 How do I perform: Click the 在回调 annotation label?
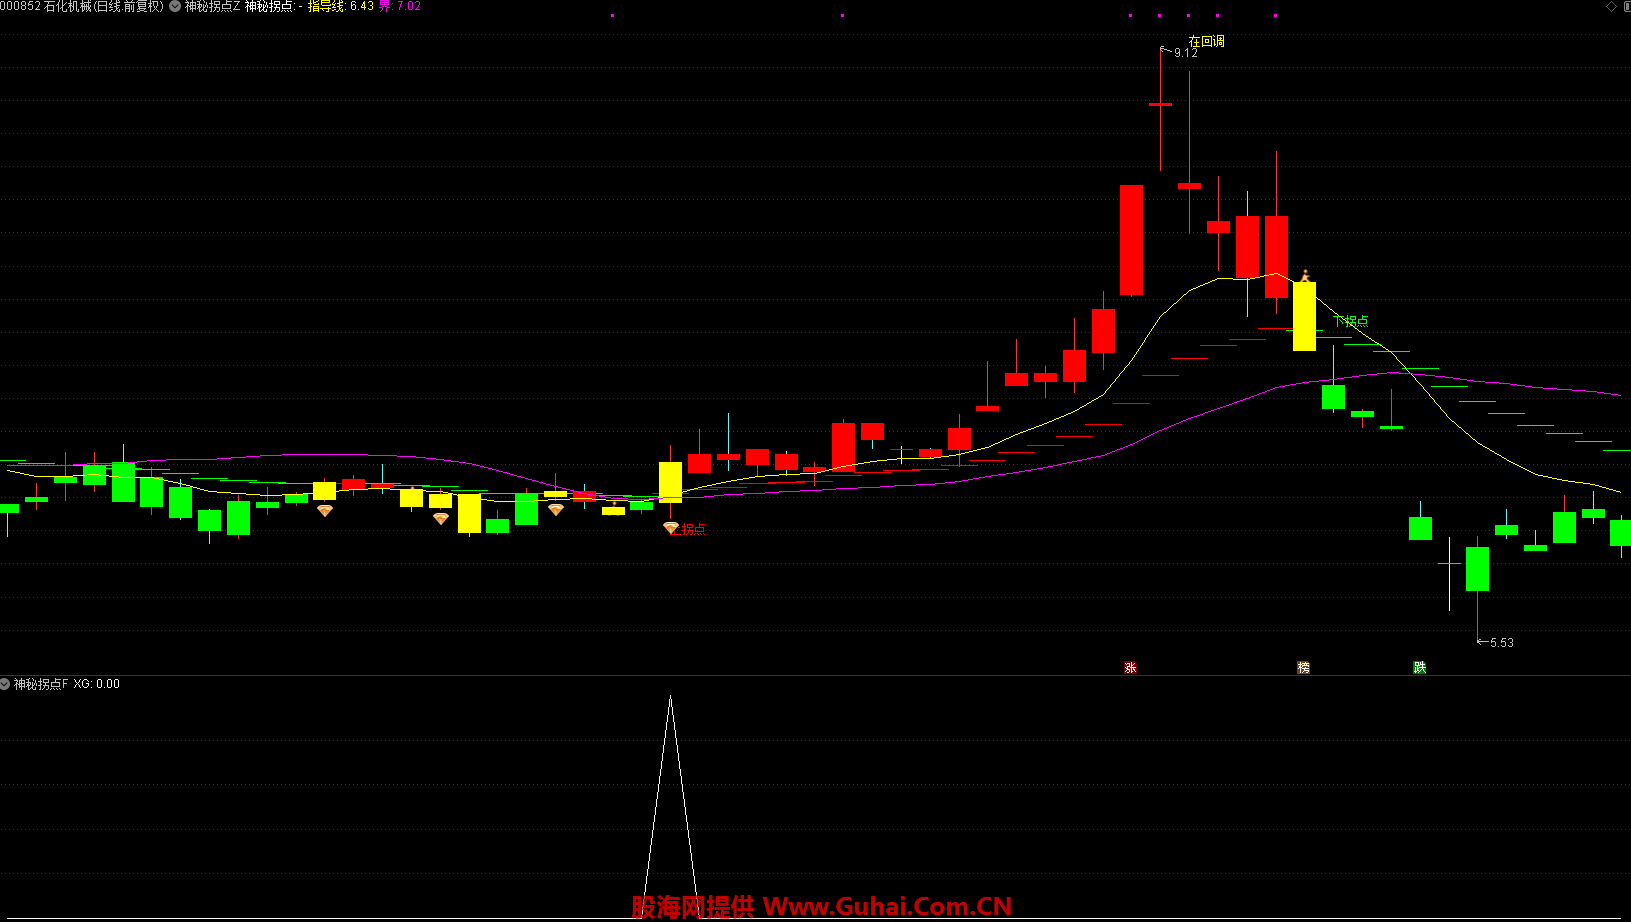1206,41
